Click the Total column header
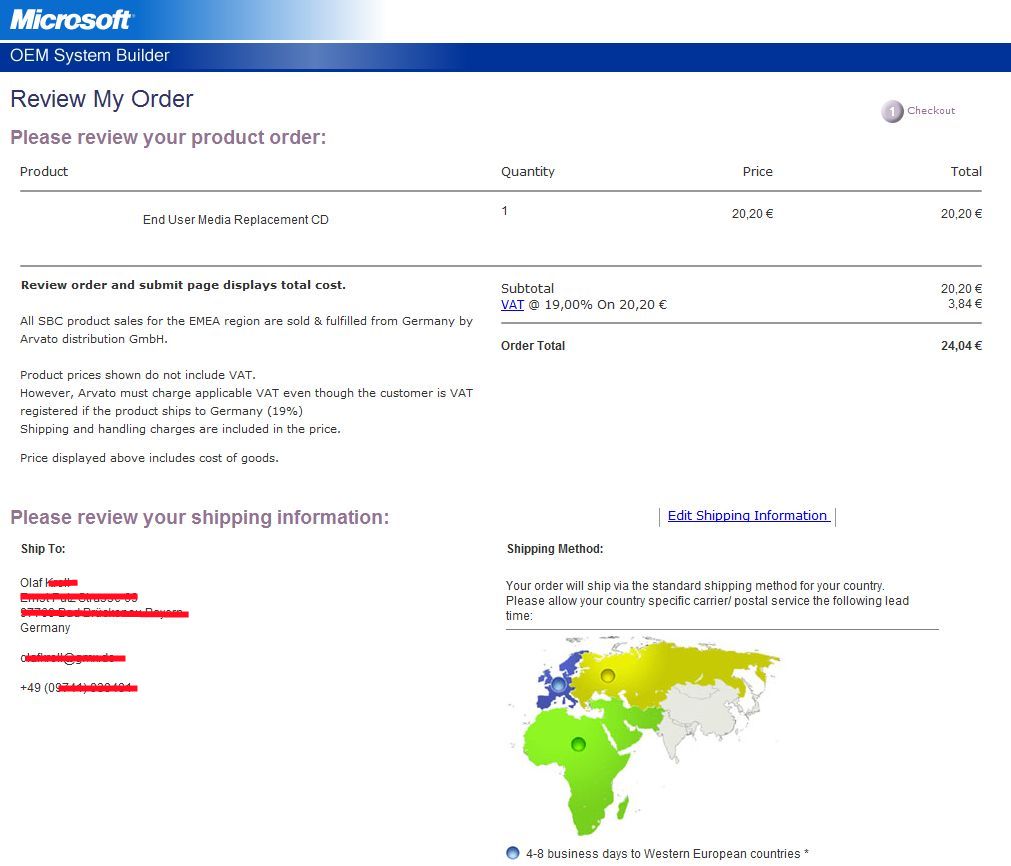Viewport: 1011px width, 866px height. pyautogui.click(x=965, y=172)
